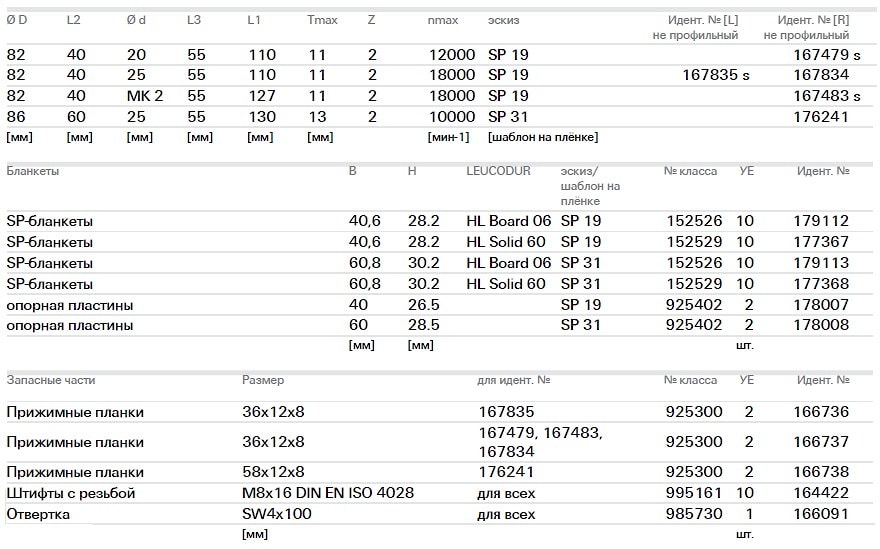This screenshot has width=880, height=549.
Task: Click "M8x16 DIN EN ISO 4028" size
Action: point(328,493)
